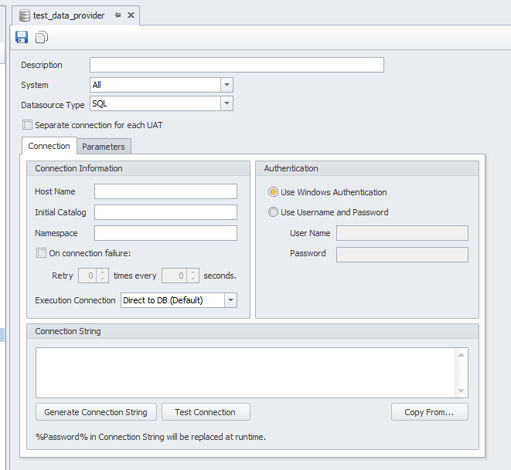Image resolution: width=511 pixels, height=470 pixels.
Task: Choose Use Windows Authentication radio button
Action: 273,192
